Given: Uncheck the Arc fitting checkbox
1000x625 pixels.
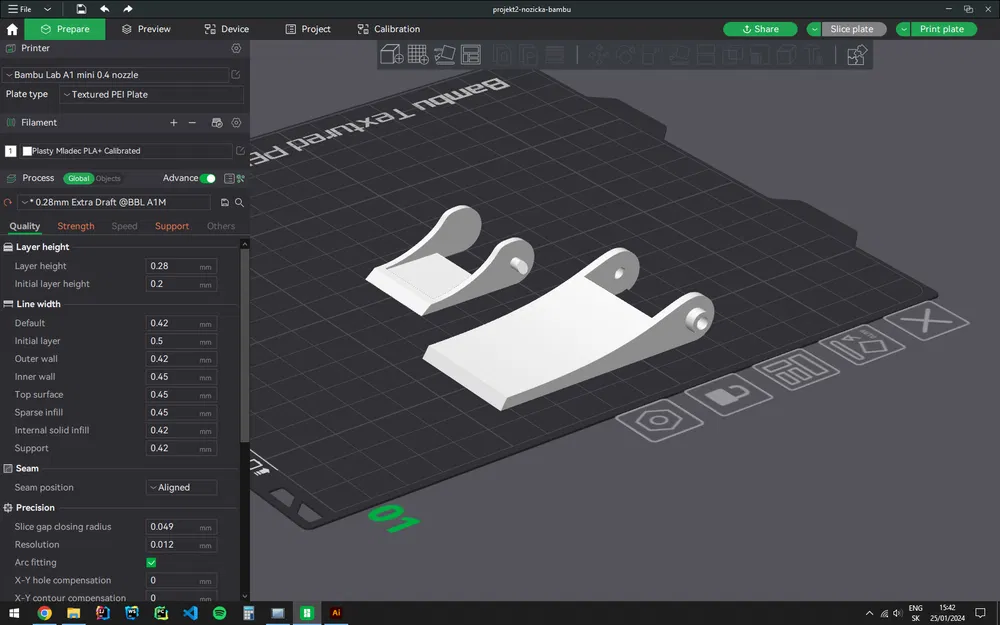Looking at the screenshot, I should click(x=152, y=563).
